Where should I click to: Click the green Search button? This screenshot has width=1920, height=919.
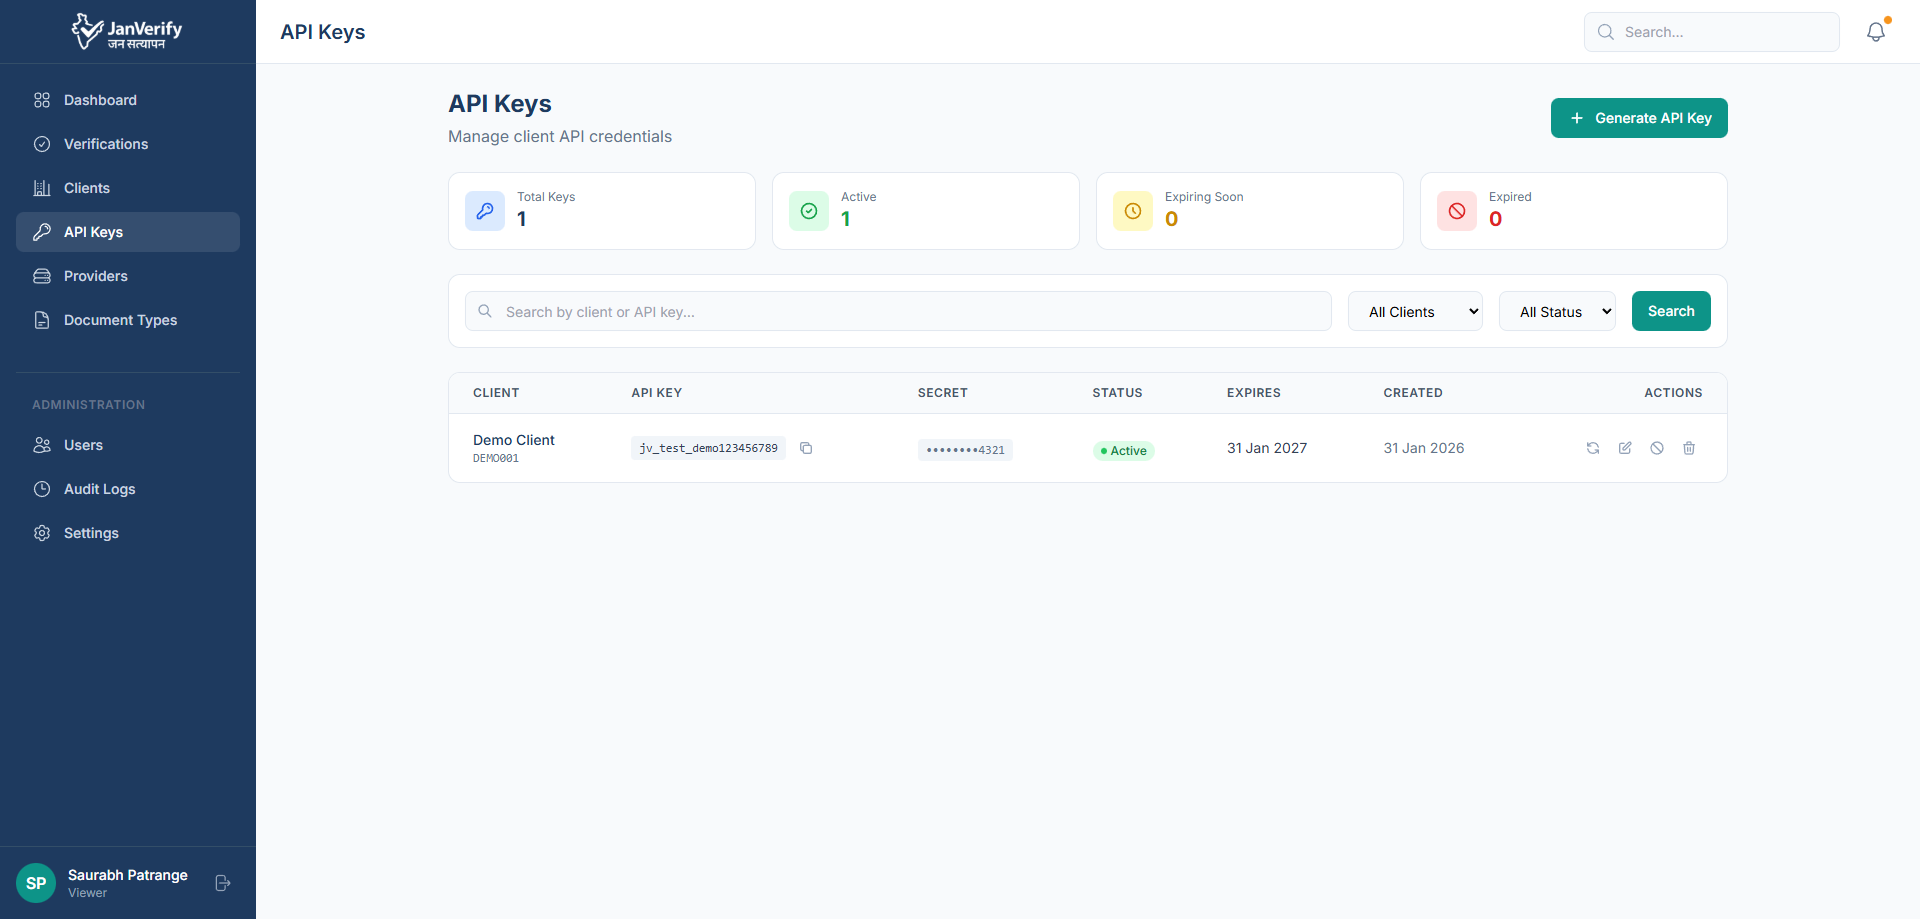[x=1671, y=311]
